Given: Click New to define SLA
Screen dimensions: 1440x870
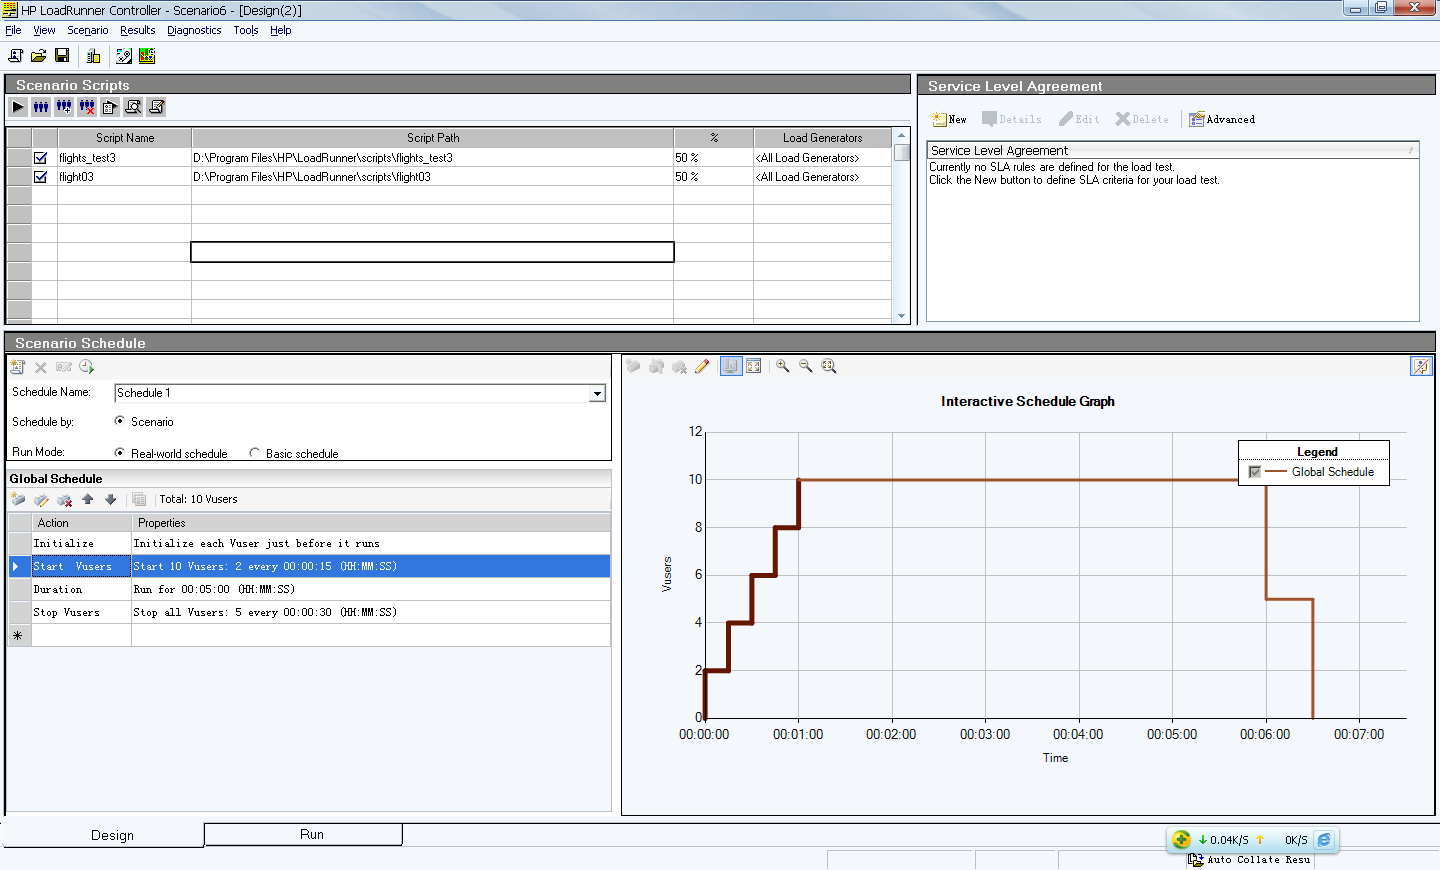Looking at the screenshot, I should point(949,119).
